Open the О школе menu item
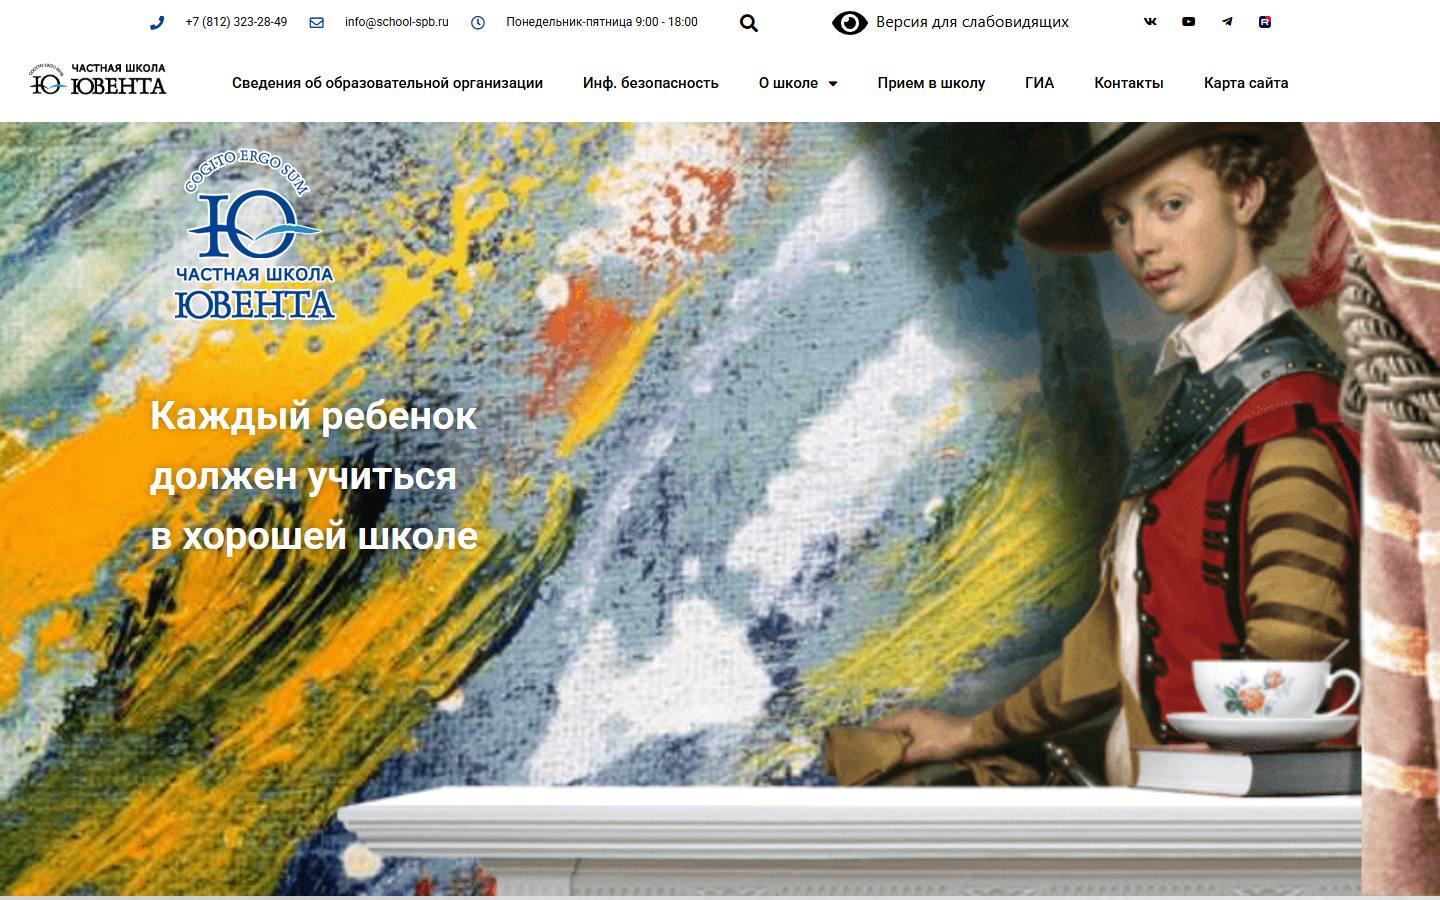The image size is (1440, 900). point(788,83)
